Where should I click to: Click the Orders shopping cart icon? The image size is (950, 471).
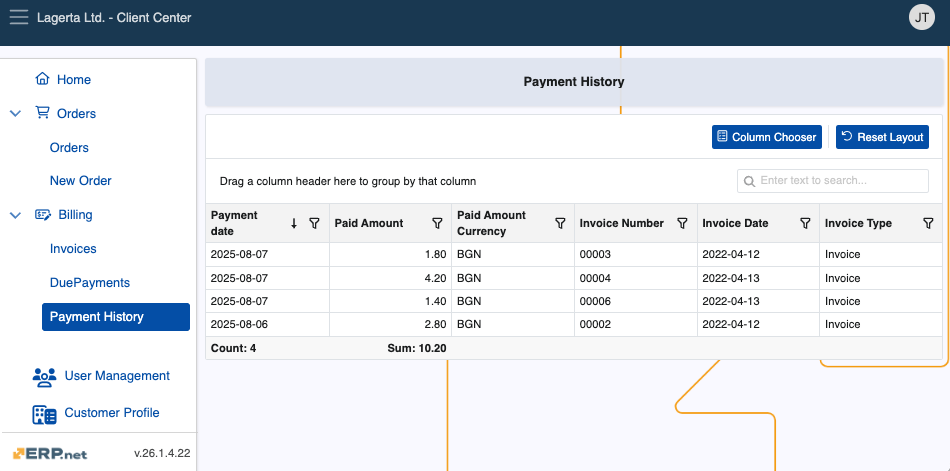pyautogui.click(x=42, y=113)
